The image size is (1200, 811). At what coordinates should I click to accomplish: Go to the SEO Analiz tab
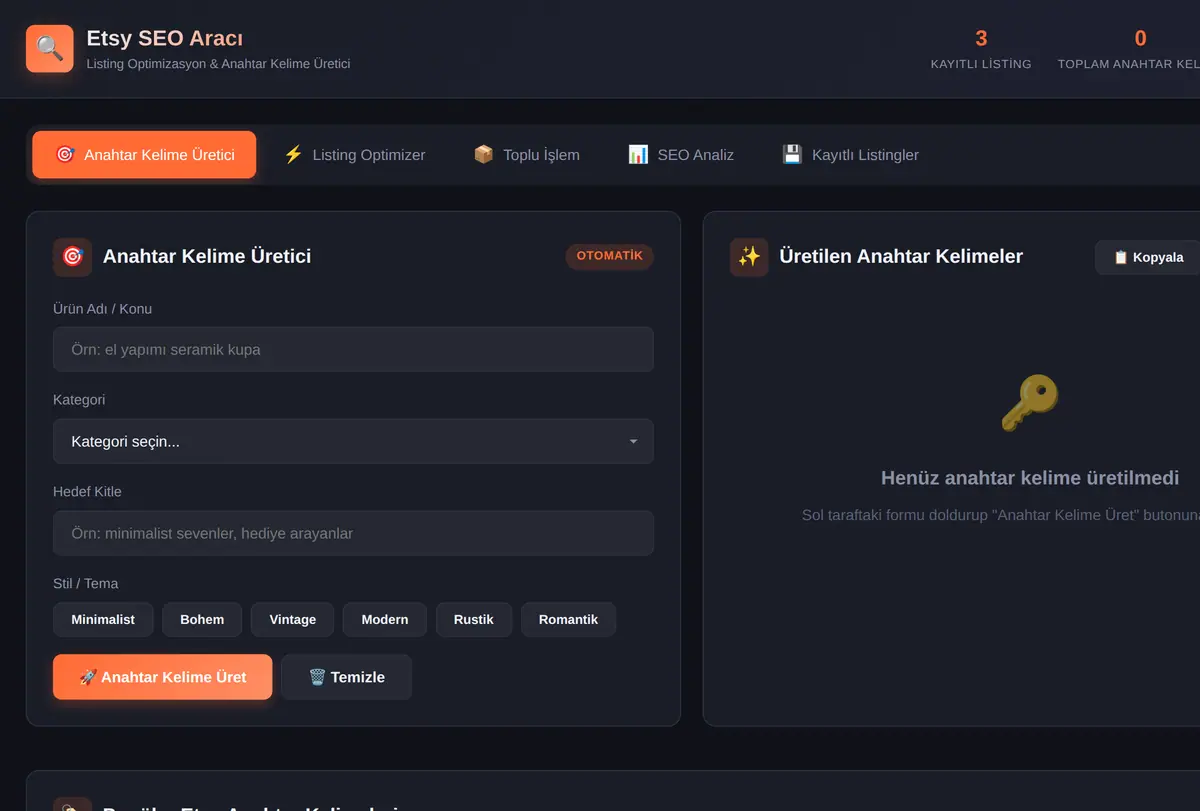coord(680,155)
